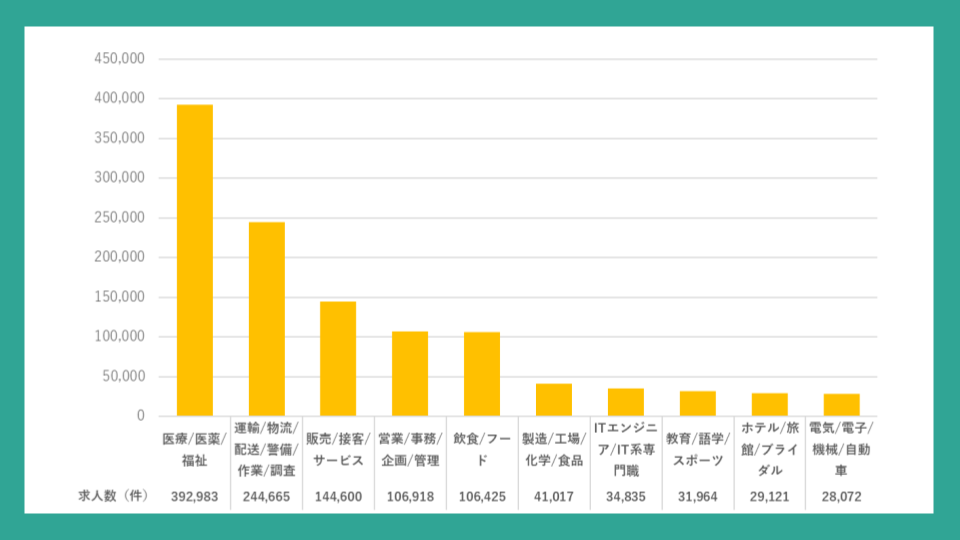Click the 飲食/フード bar
This screenshot has height=540, width=960.
tap(482, 373)
